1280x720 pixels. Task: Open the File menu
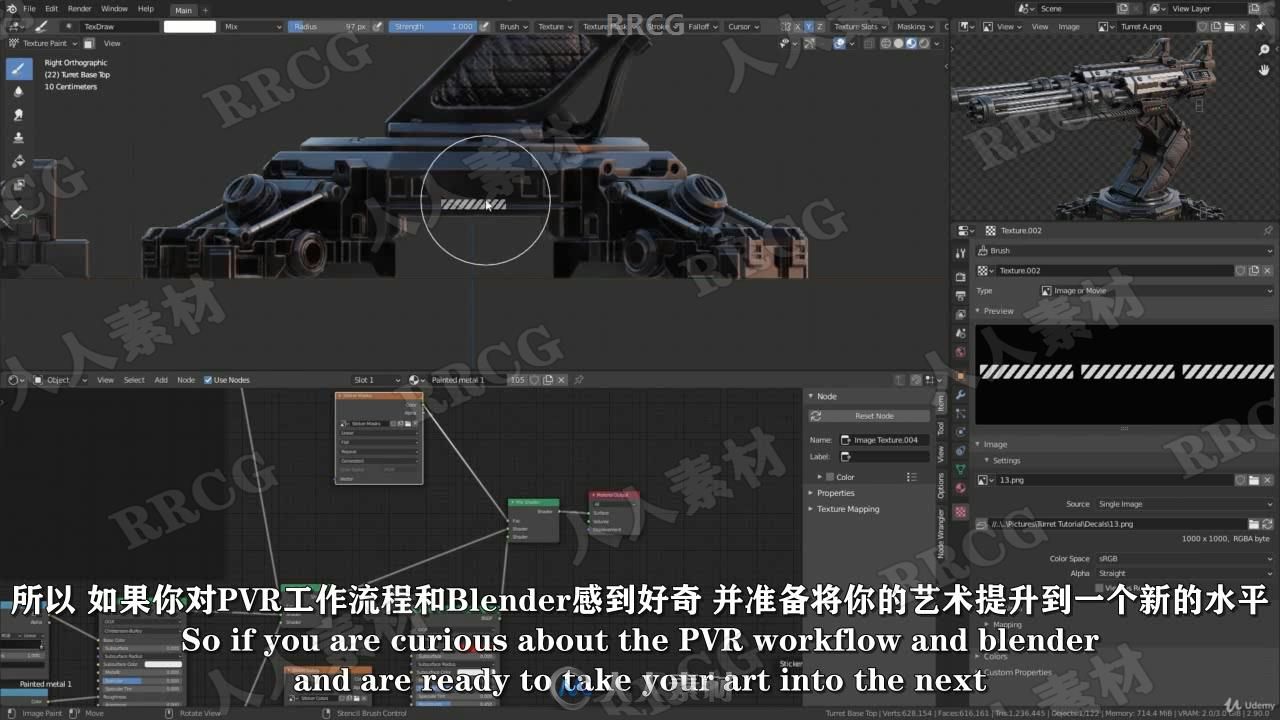[29, 9]
